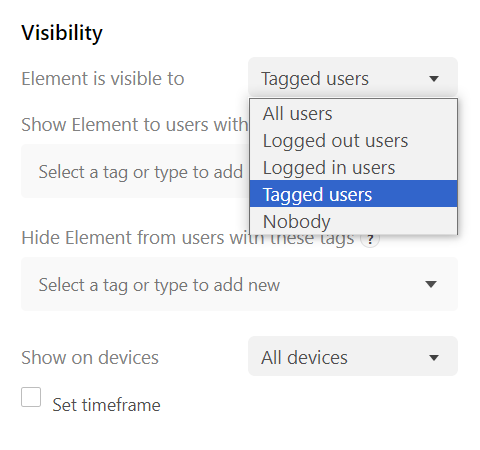
Task: Open the Element is visible to dropdown
Action: pyautogui.click(x=353, y=77)
